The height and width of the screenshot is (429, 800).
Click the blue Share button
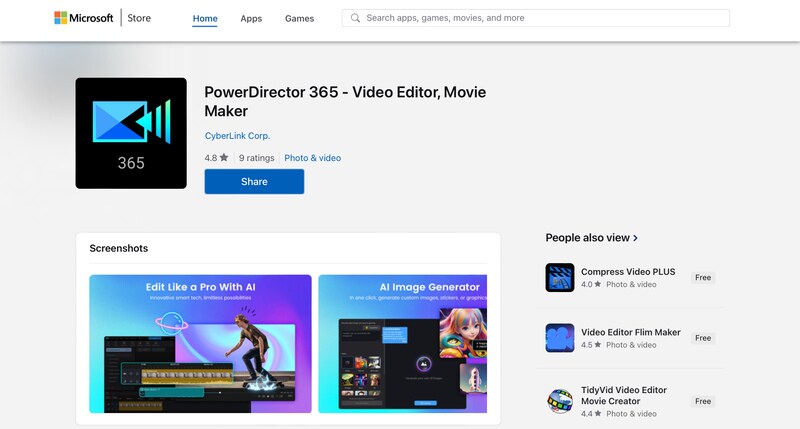pyautogui.click(x=254, y=182)
